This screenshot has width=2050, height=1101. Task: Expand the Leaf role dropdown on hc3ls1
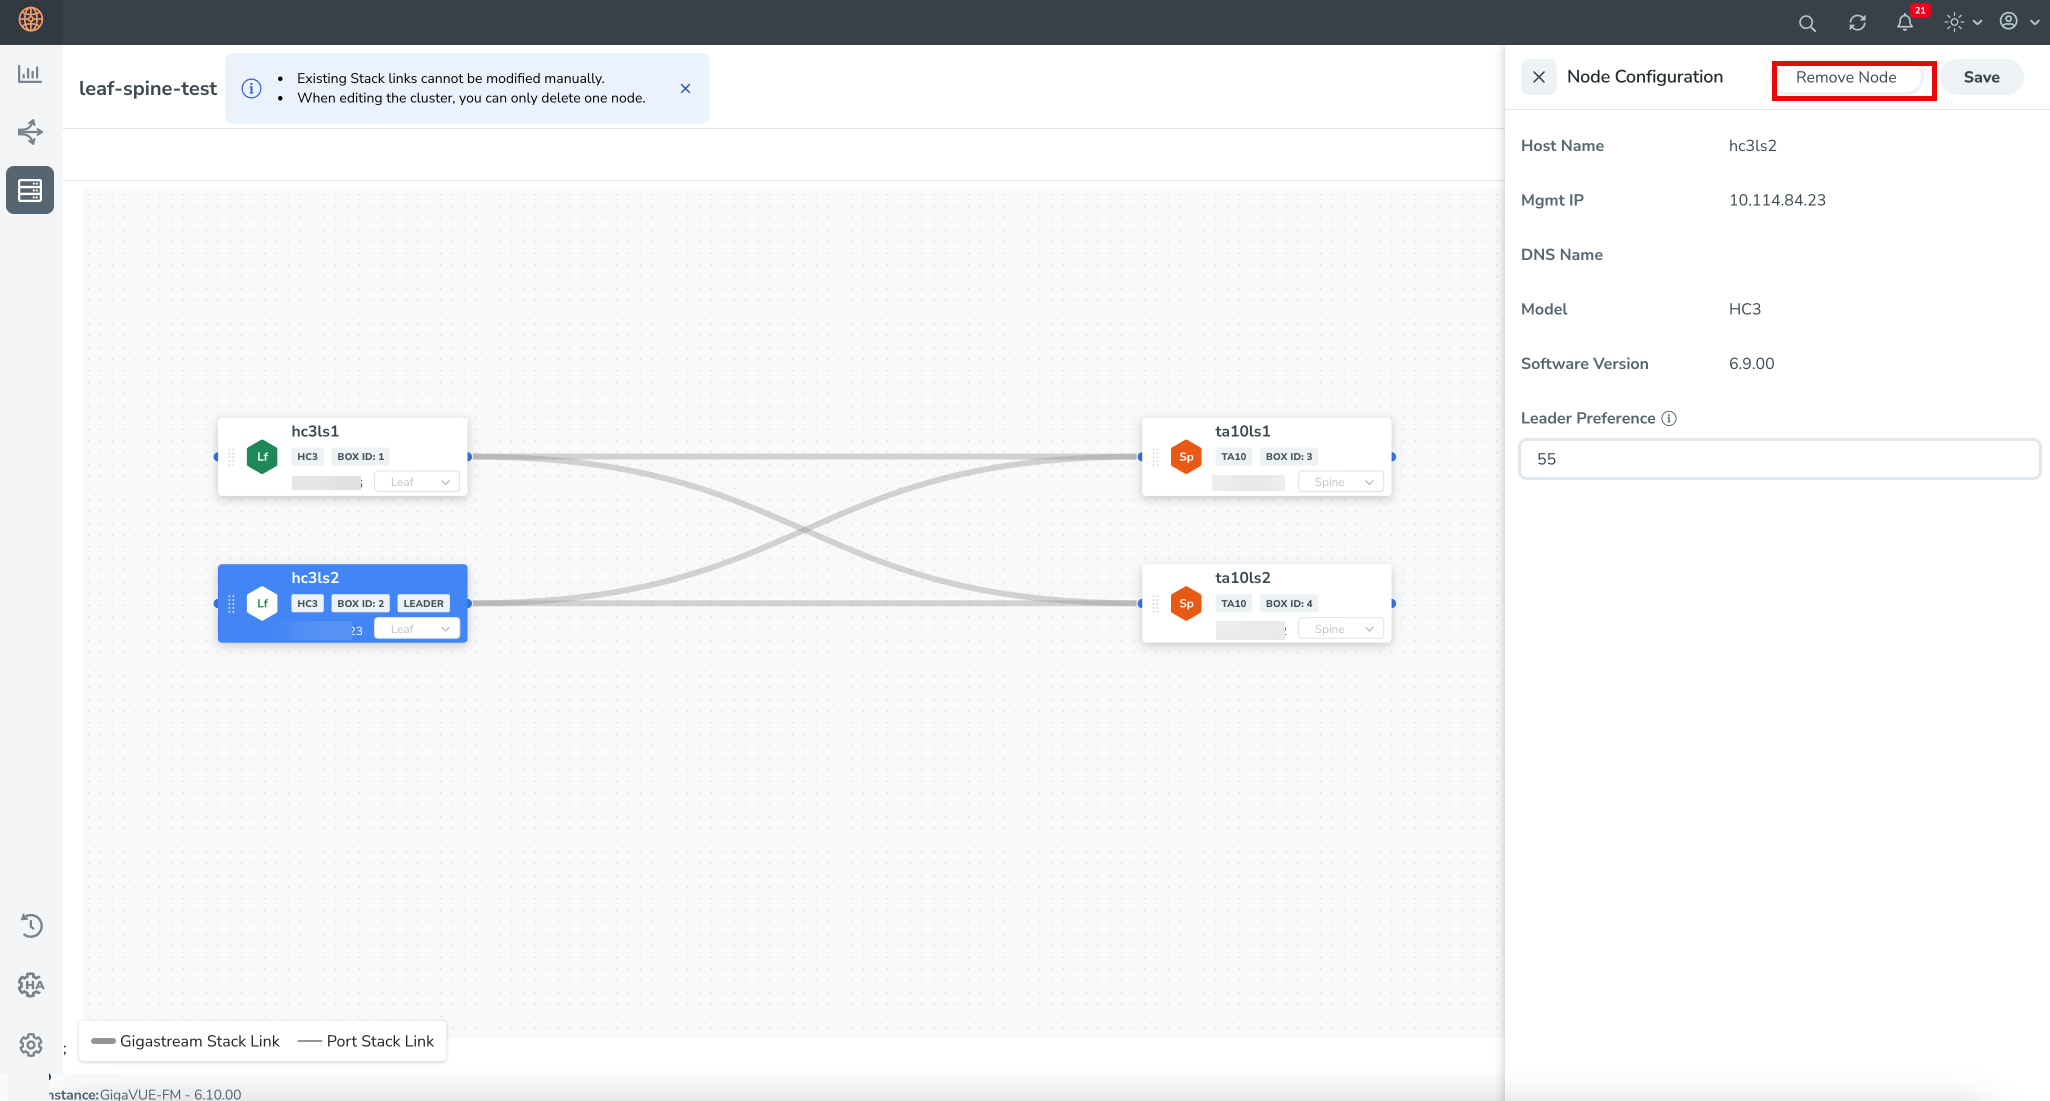[x=417, y=482]
